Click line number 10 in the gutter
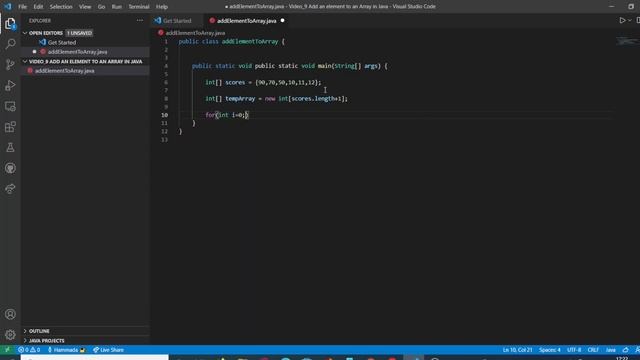640x360 pixels. (164, 115)
